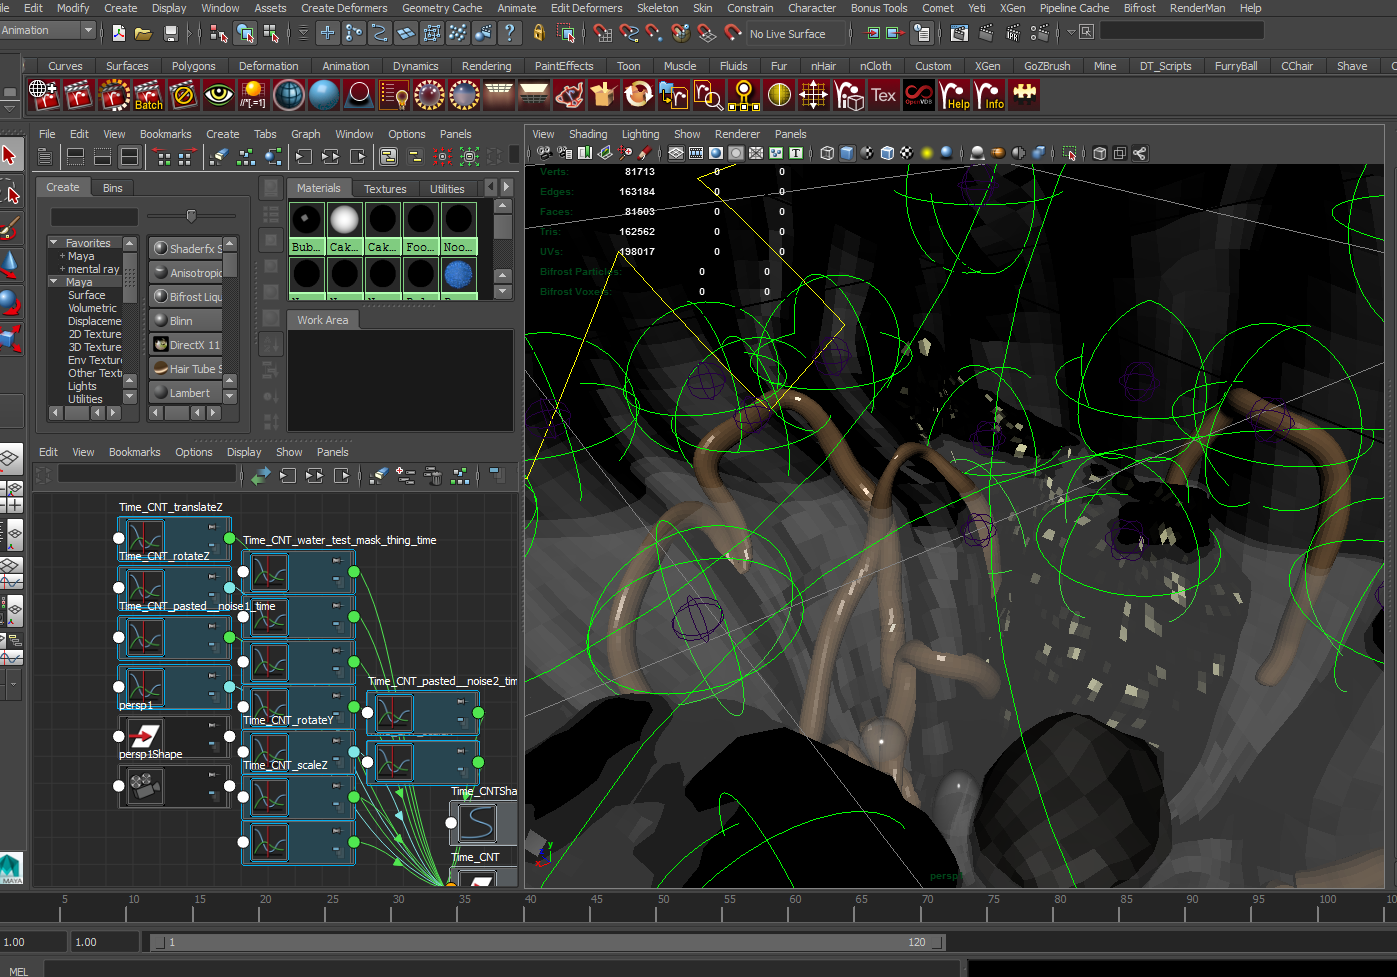This screenshot has height=977, width=1397.
Task: Open the RenderMan Help shelf icon
Action: tap(954, 96)
